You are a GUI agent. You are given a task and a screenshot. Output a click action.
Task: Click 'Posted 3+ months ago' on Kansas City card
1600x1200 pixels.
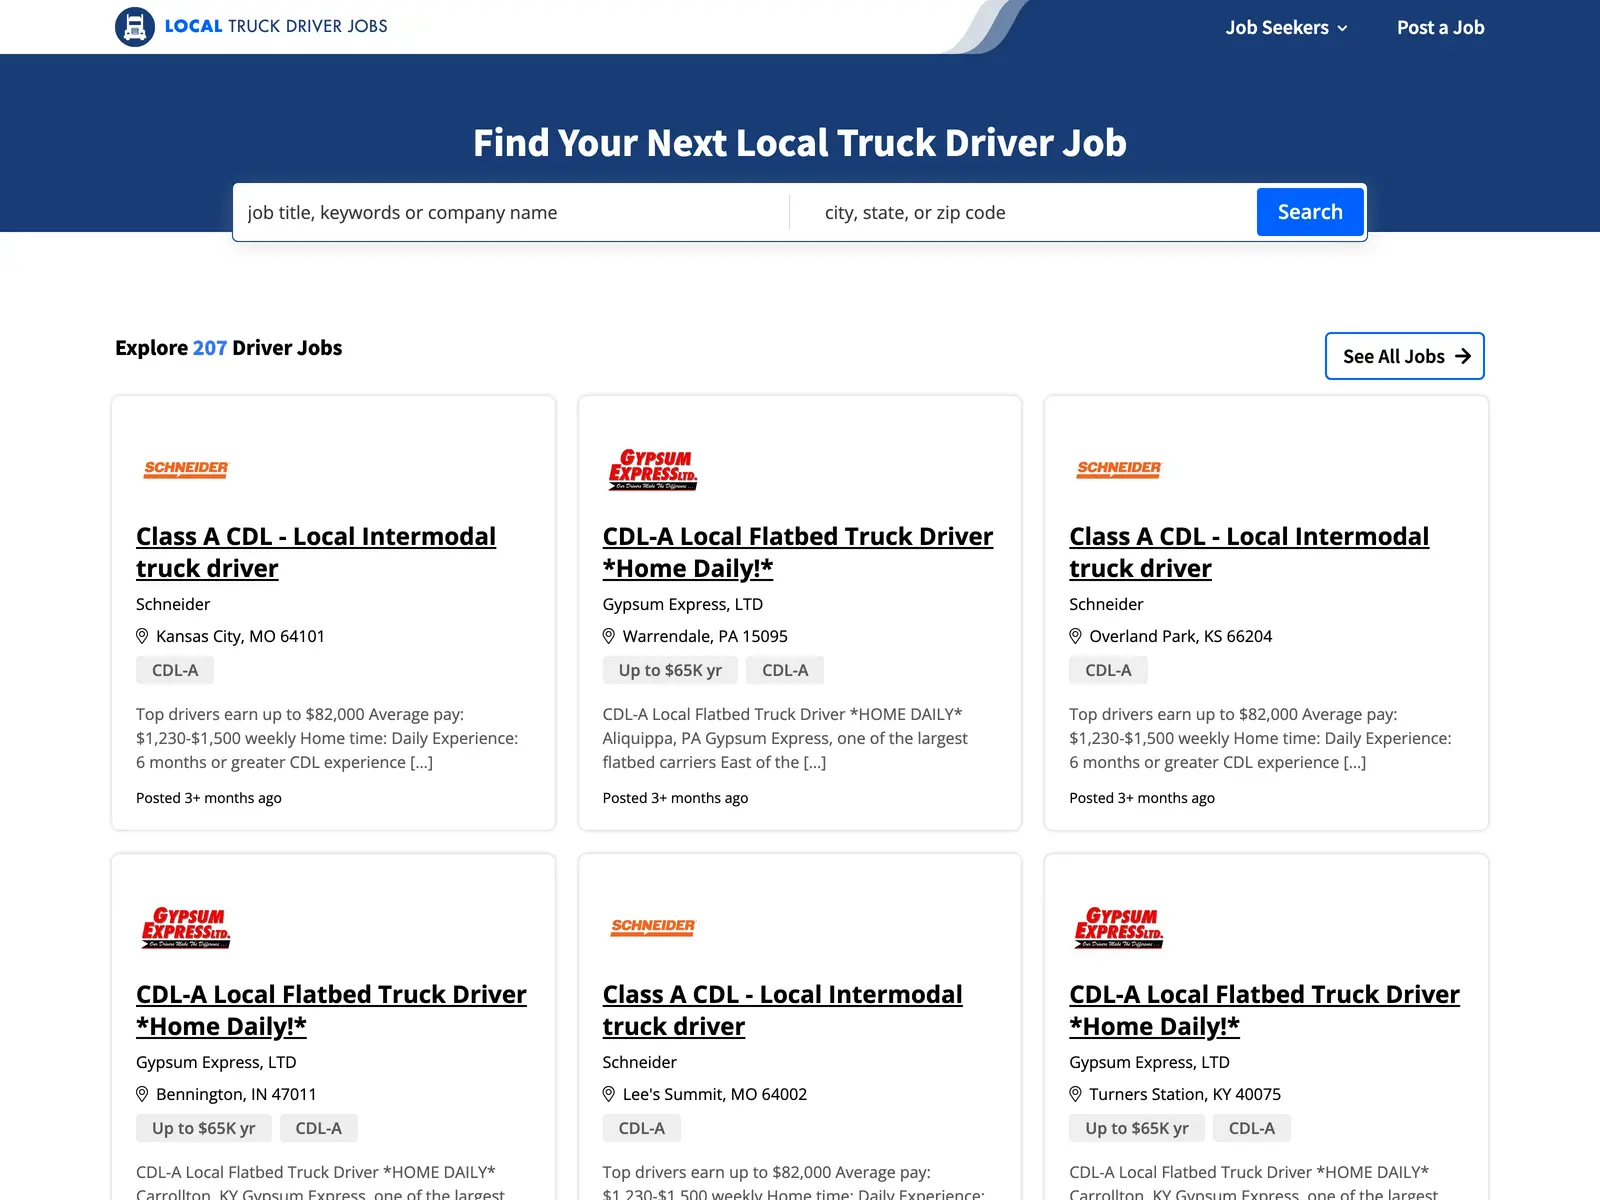tap(209, 798)
